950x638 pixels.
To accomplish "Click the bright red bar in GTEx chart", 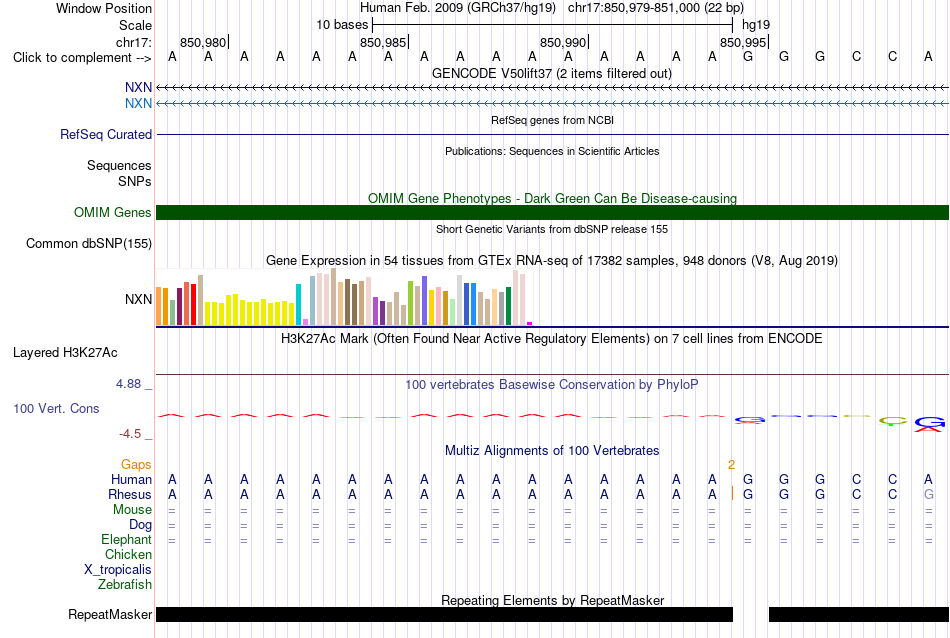I will pyautogui.click(x=193, y=304).
